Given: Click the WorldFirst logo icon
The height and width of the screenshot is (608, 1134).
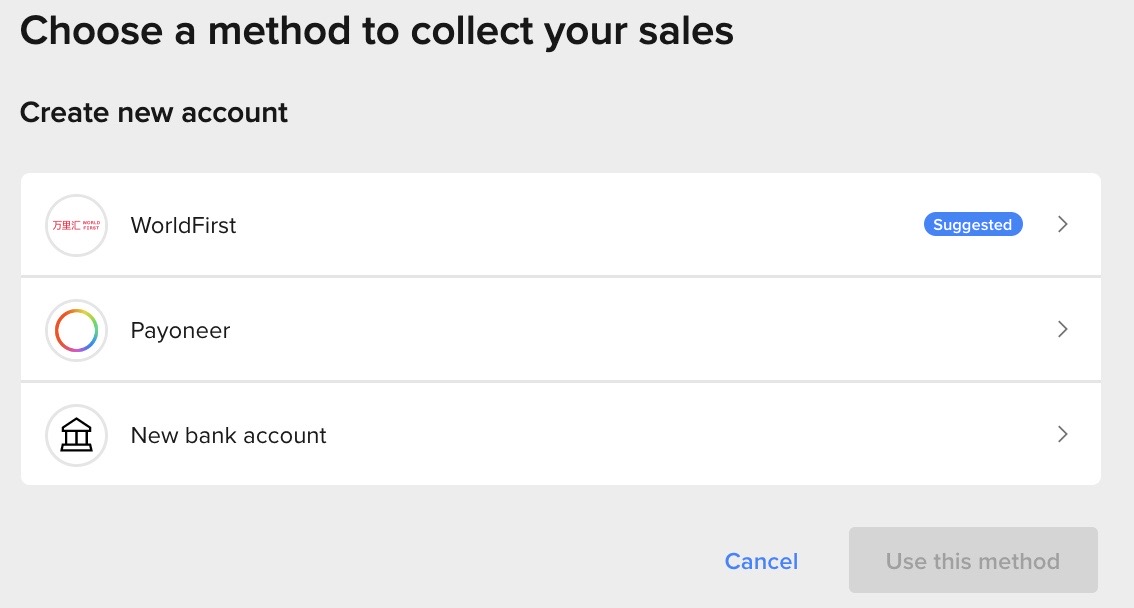Looking at the screenshot, I should 76,226.
